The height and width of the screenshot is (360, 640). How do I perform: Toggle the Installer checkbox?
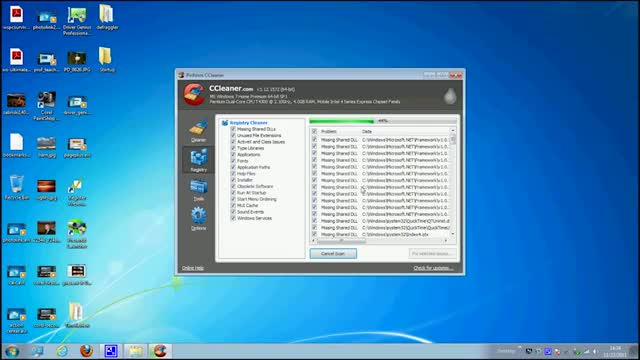[x=233, y=180]
